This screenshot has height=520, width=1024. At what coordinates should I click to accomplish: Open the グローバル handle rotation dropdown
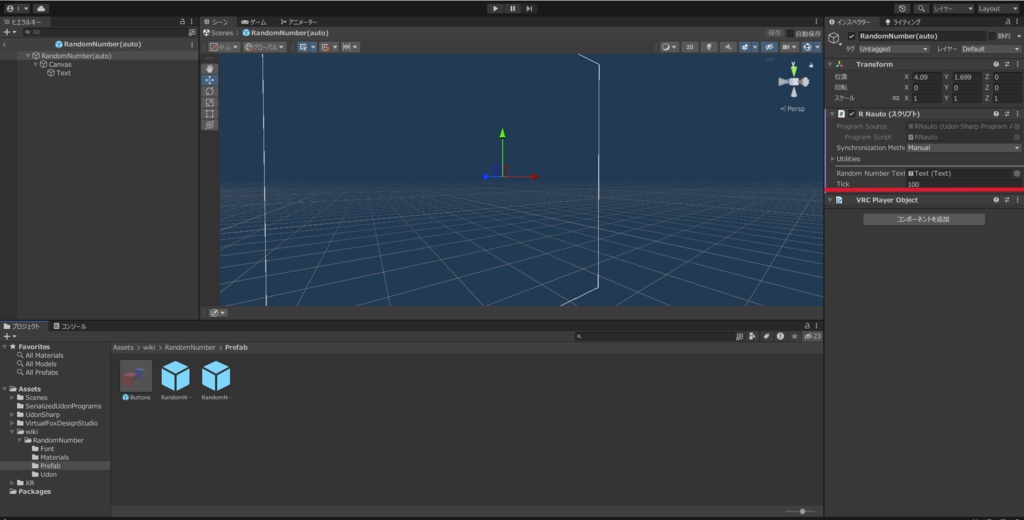tap(264, 47)
